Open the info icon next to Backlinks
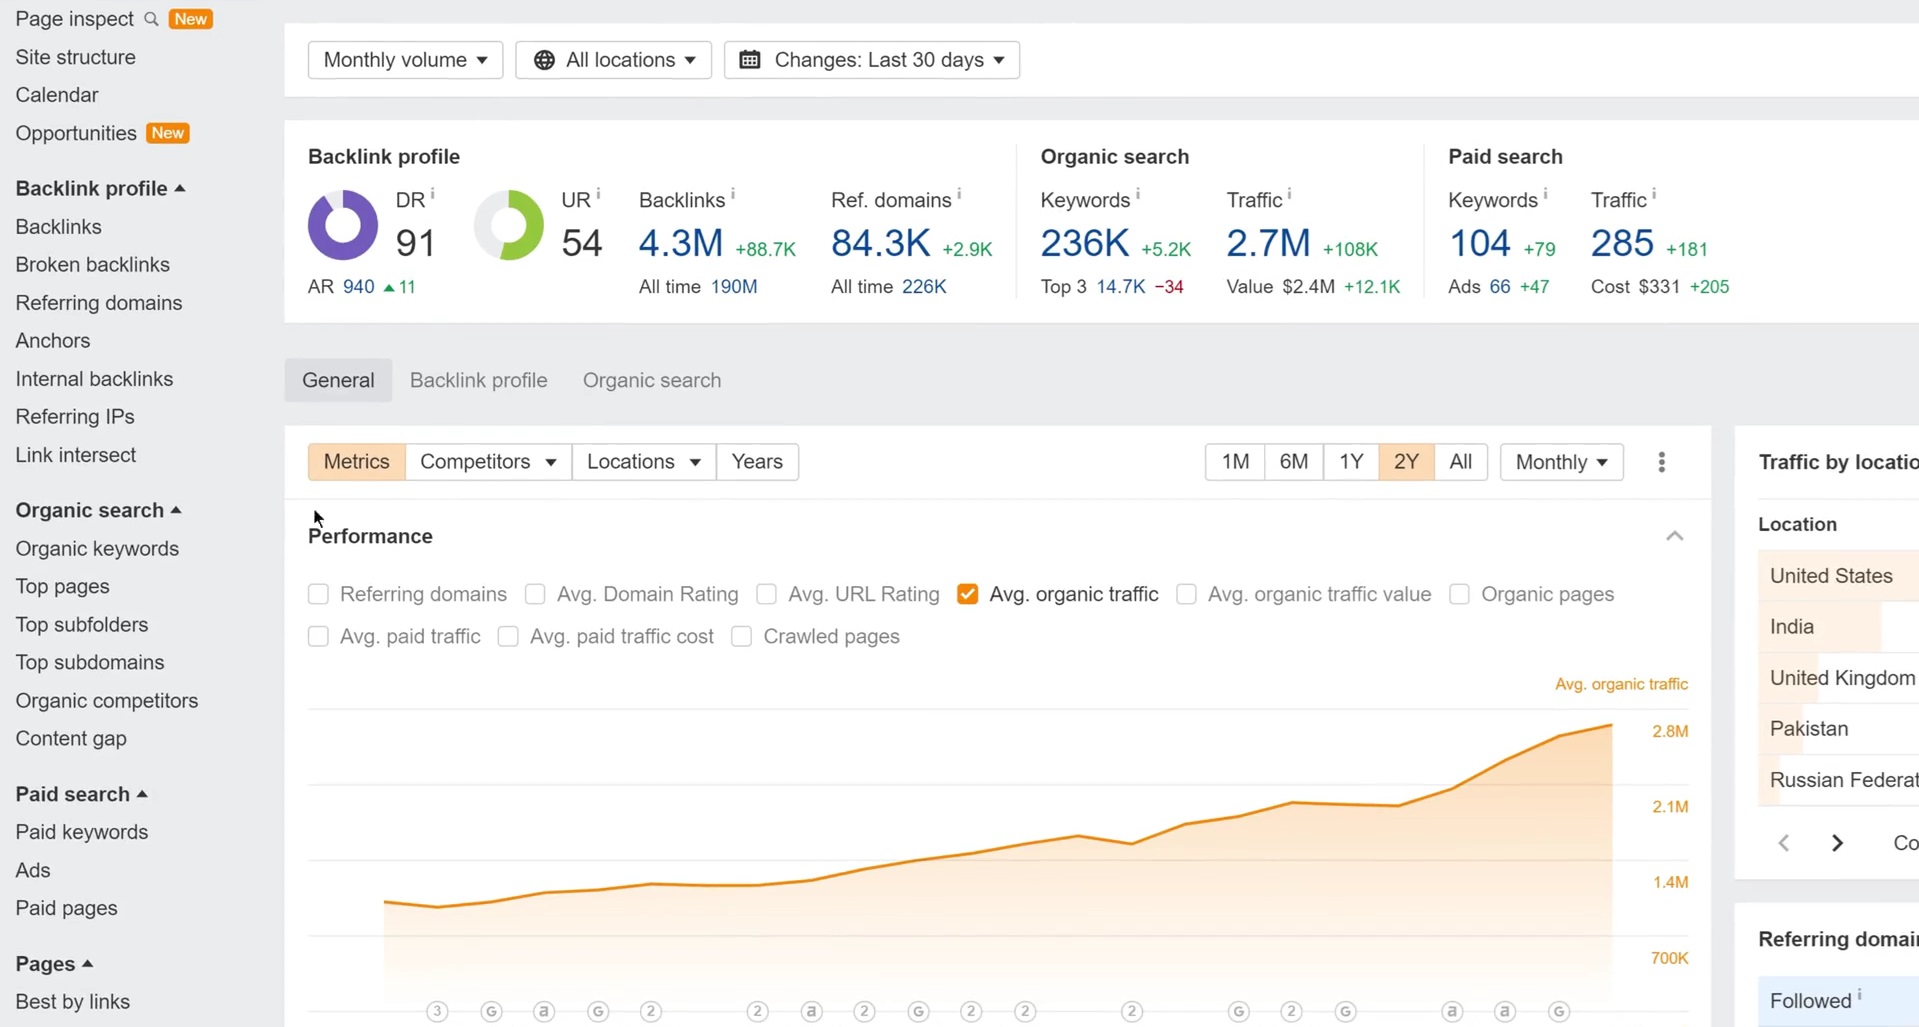 [x=733, y=193]
